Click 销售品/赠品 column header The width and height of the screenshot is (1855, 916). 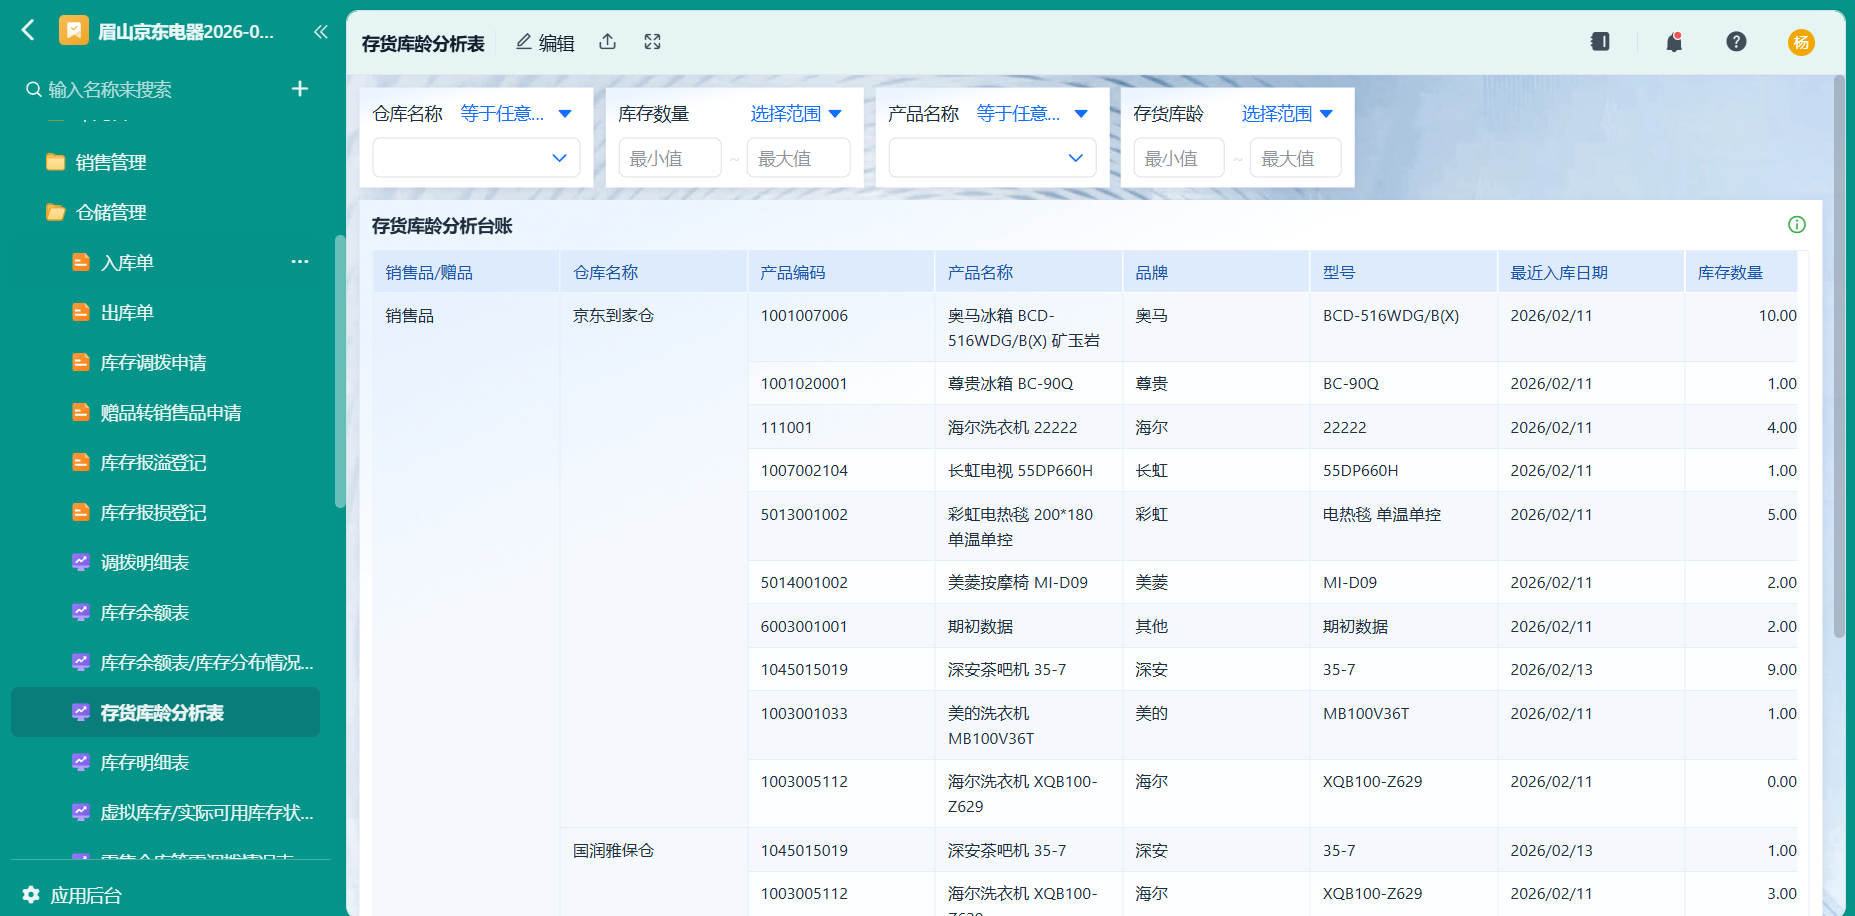[467, 272]
